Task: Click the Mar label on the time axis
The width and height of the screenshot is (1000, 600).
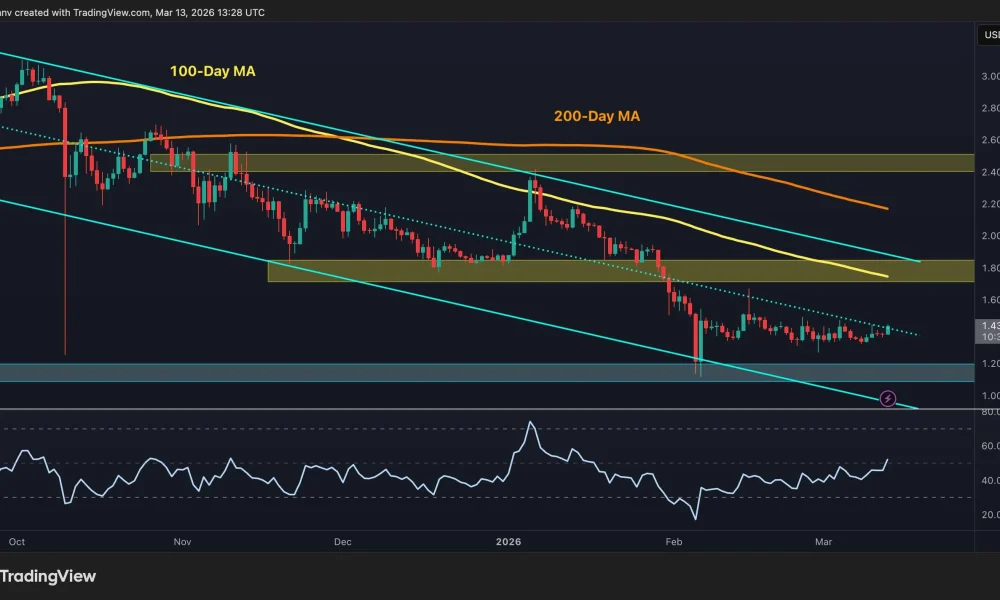Action: coord(823,541)
